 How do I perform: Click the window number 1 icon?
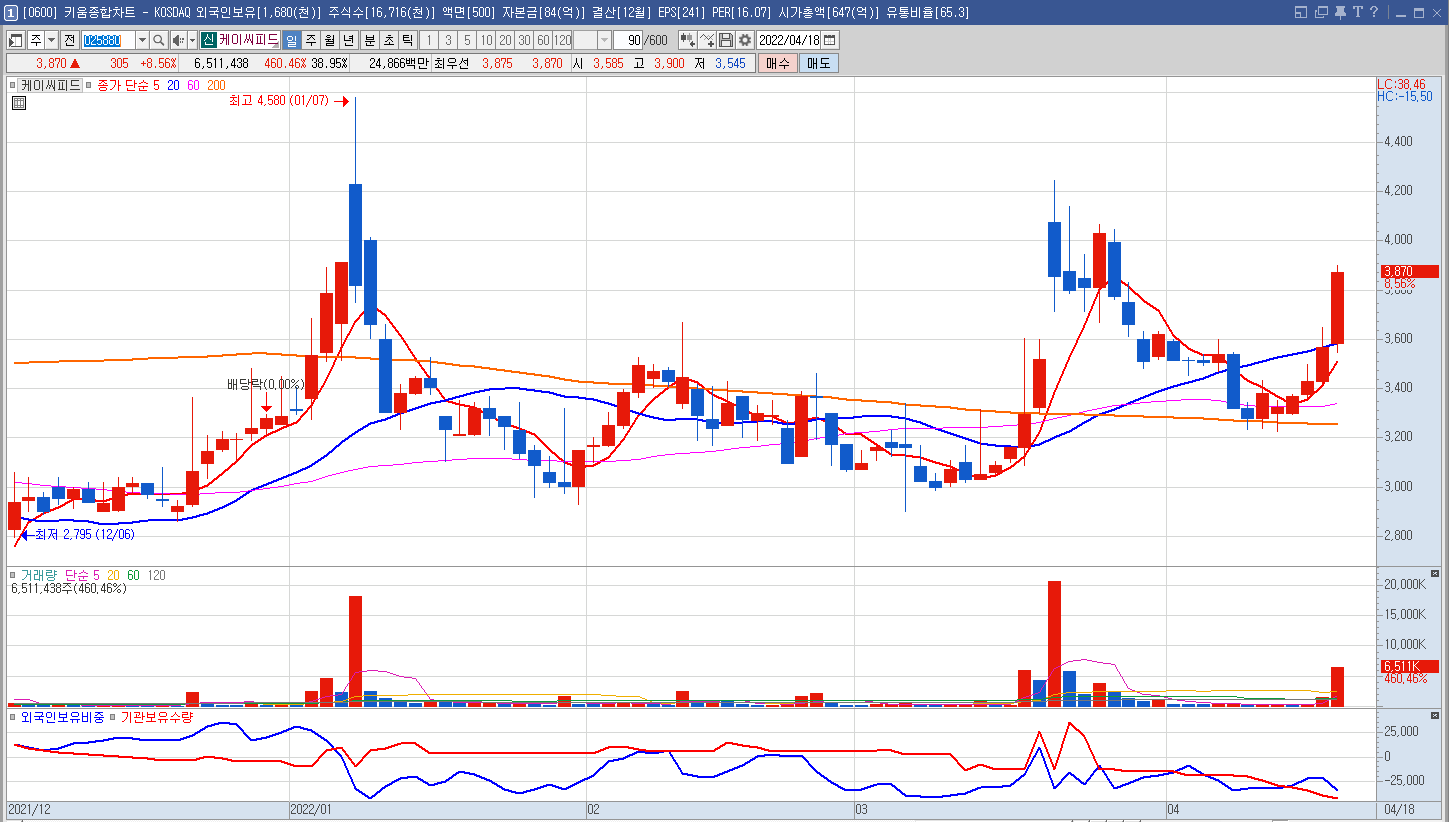pos(10,12)
